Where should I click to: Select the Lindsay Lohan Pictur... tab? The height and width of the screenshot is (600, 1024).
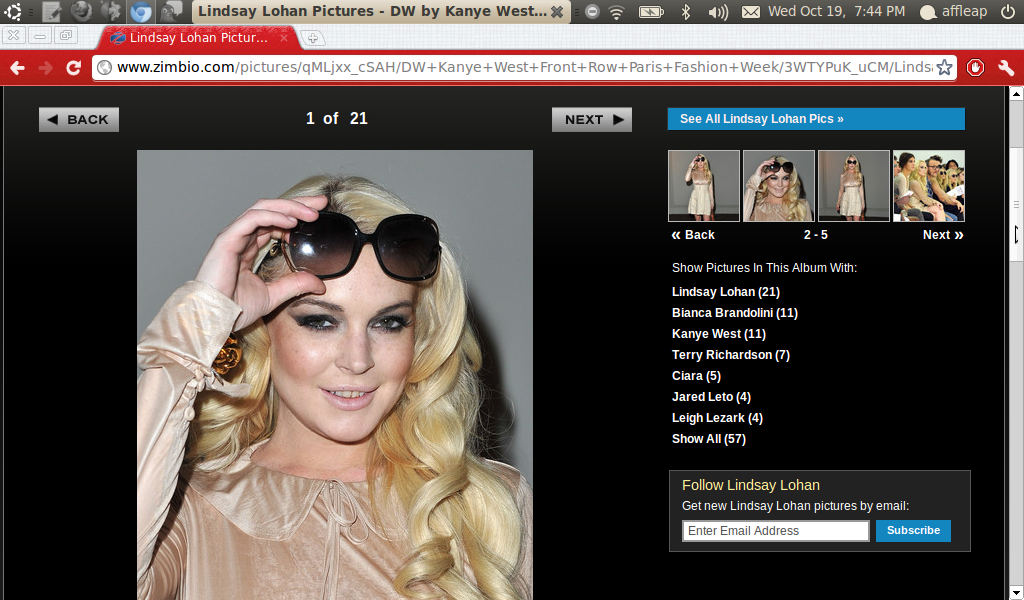coord(198,38)
